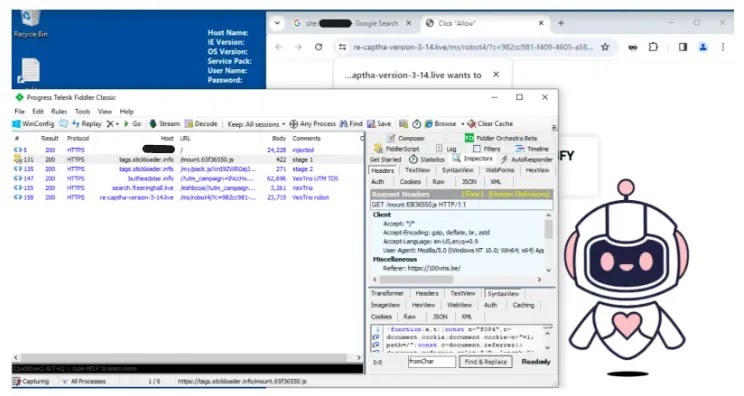Open the AutoResponder tab
The width and height of the screenshot is (744, 396).
pyautogui.click(x=527, y=160)
